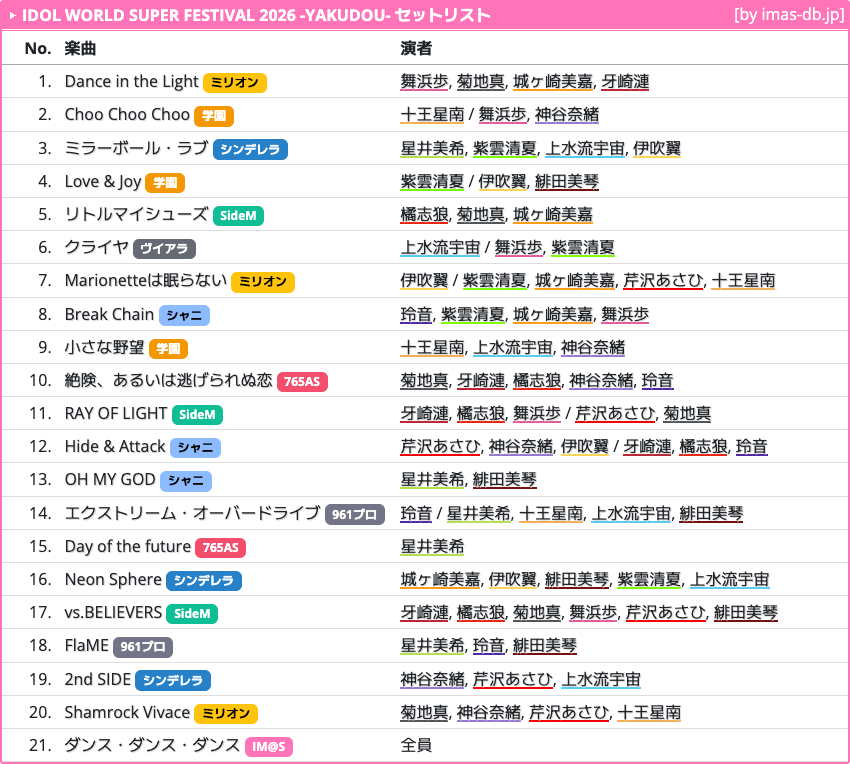This screenshot has width=850, height=764.
Task: Click the 765AS tag on 絶険、あるいは逃げられぬ恋
Action: click(x=302, y=381)
